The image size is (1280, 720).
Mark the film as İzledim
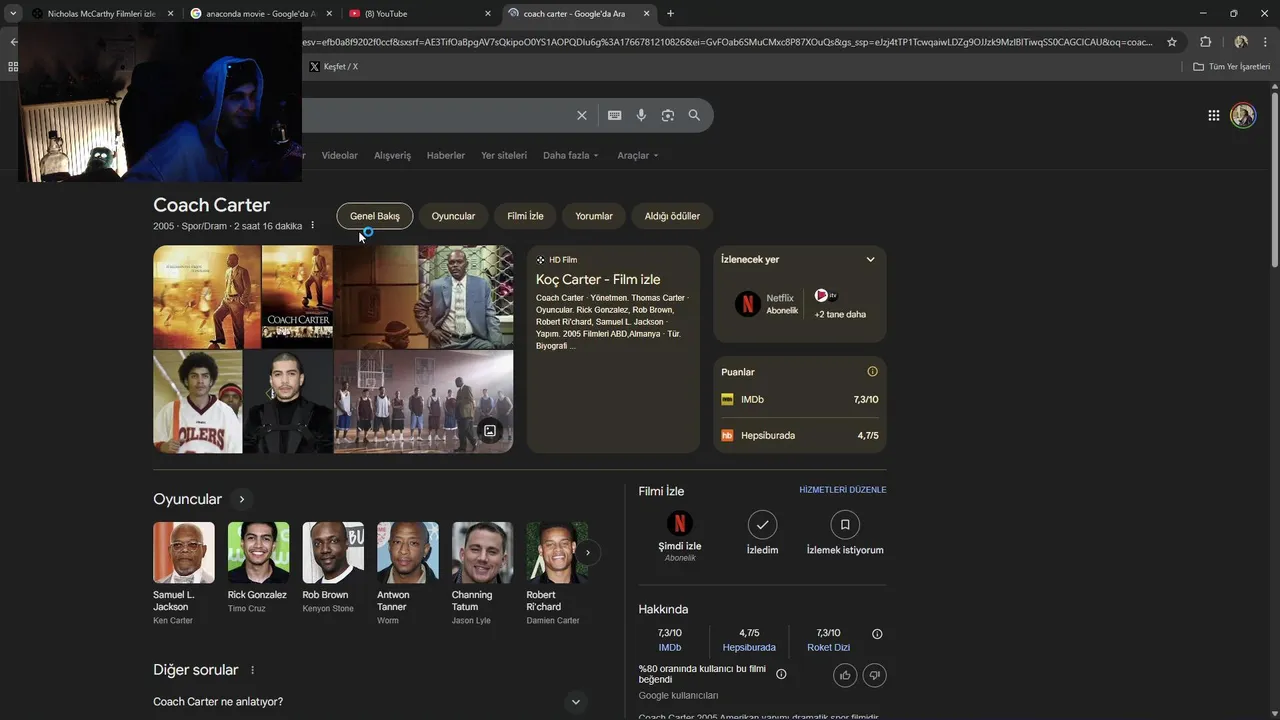point(762,524)
